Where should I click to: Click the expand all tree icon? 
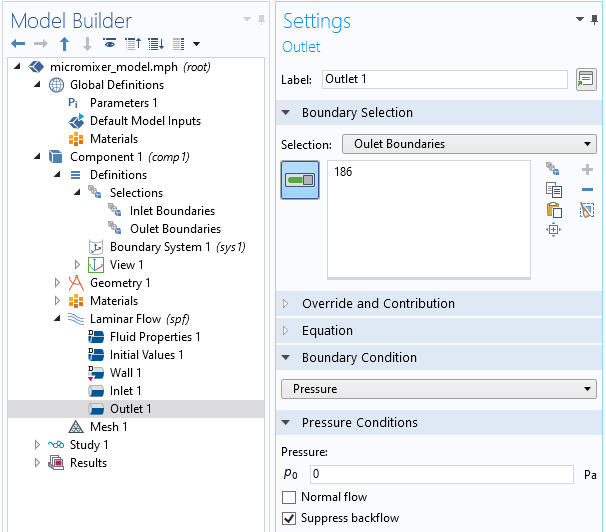[156, 44]
